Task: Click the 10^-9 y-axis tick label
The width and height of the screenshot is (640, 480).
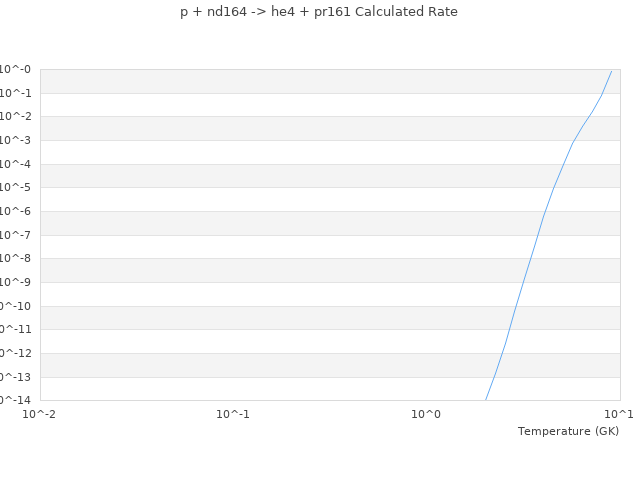Action: (x=15, y=282)
